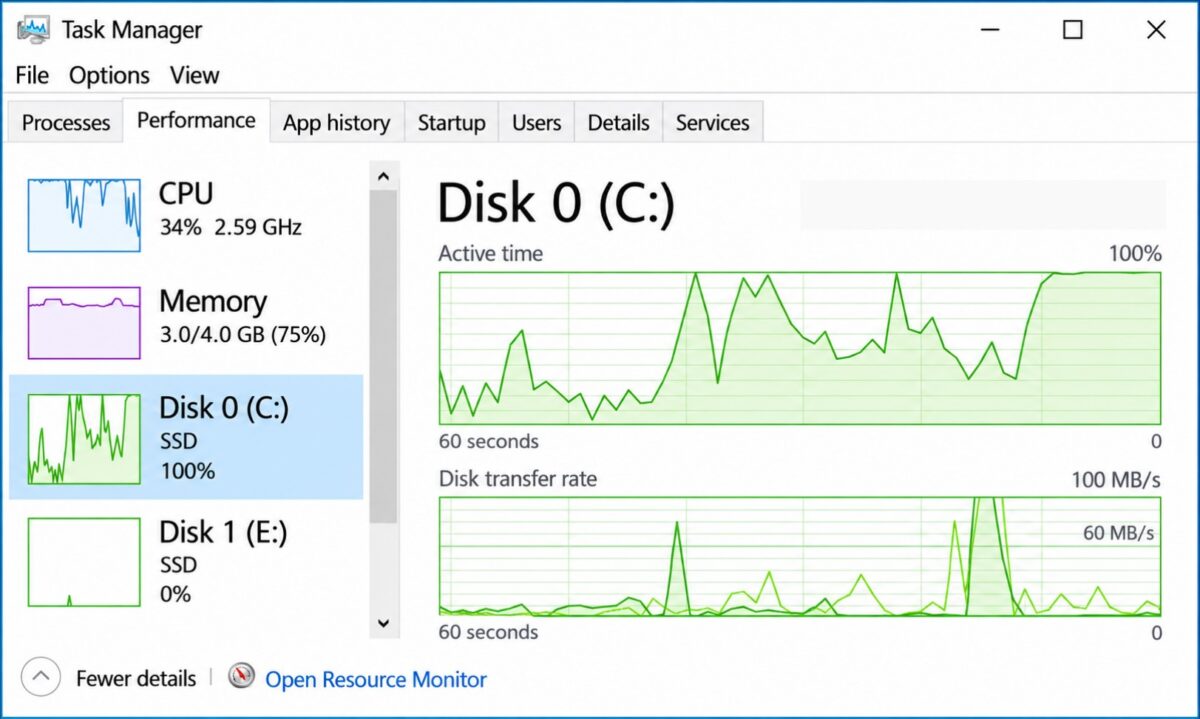Click the Disk 0 (C:) heading
The height and width of the screenshot is (719, 1200).
[557, 203]
